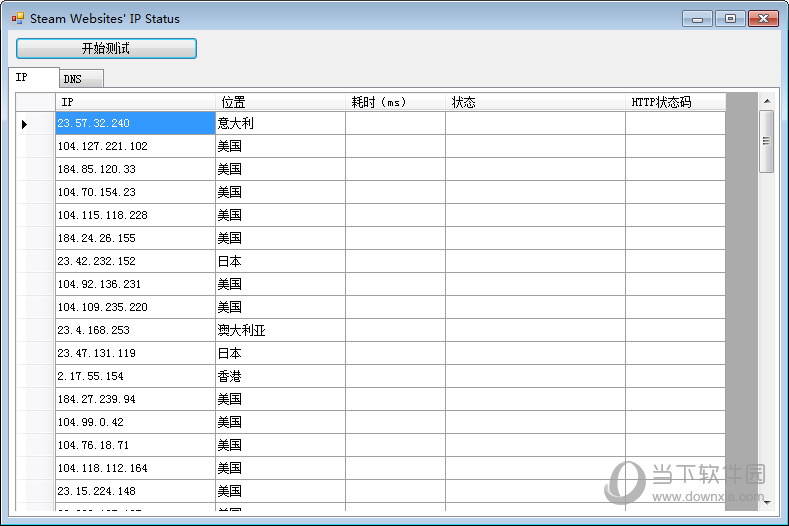Select IP cell 184.85.120.33

tap(135, 169)
